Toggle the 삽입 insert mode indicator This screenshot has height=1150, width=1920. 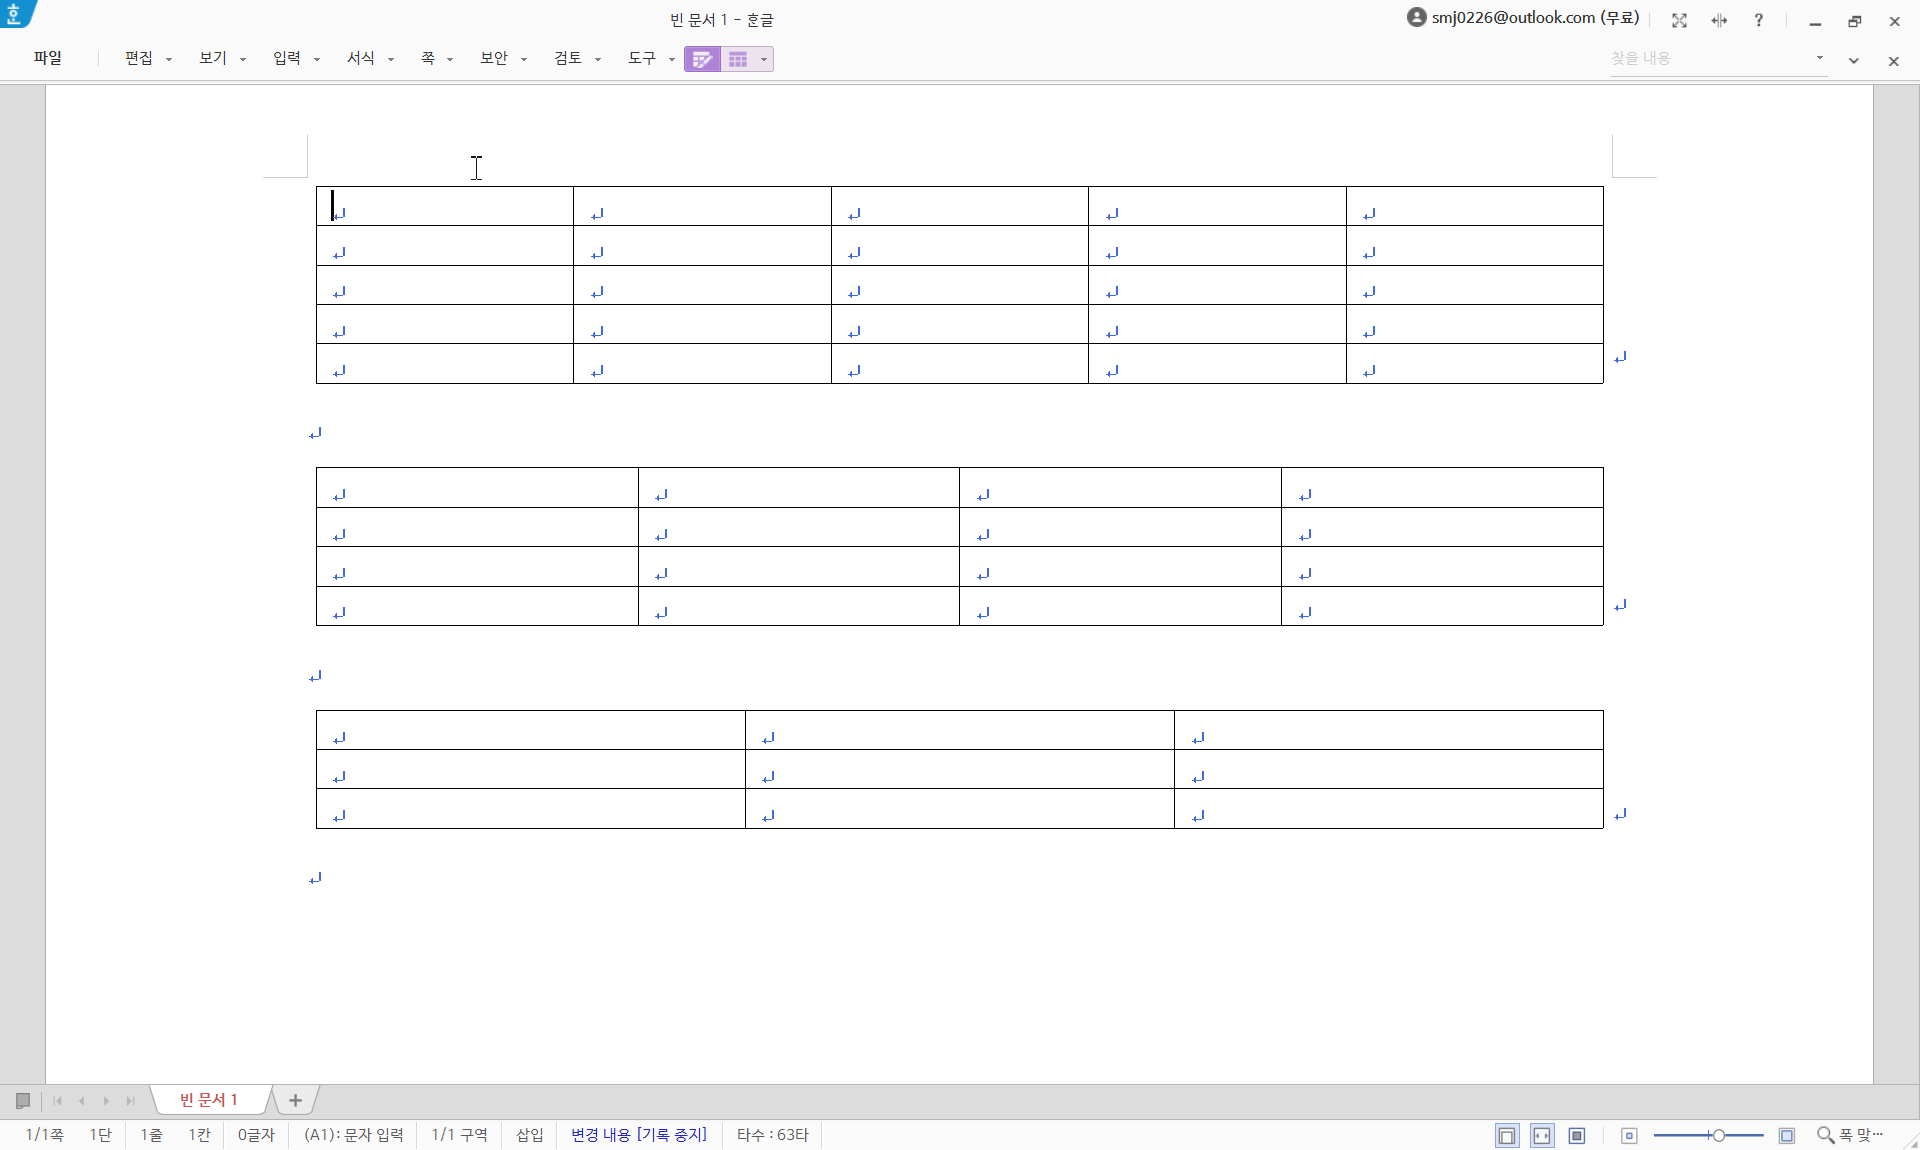tap(529, 1134)
